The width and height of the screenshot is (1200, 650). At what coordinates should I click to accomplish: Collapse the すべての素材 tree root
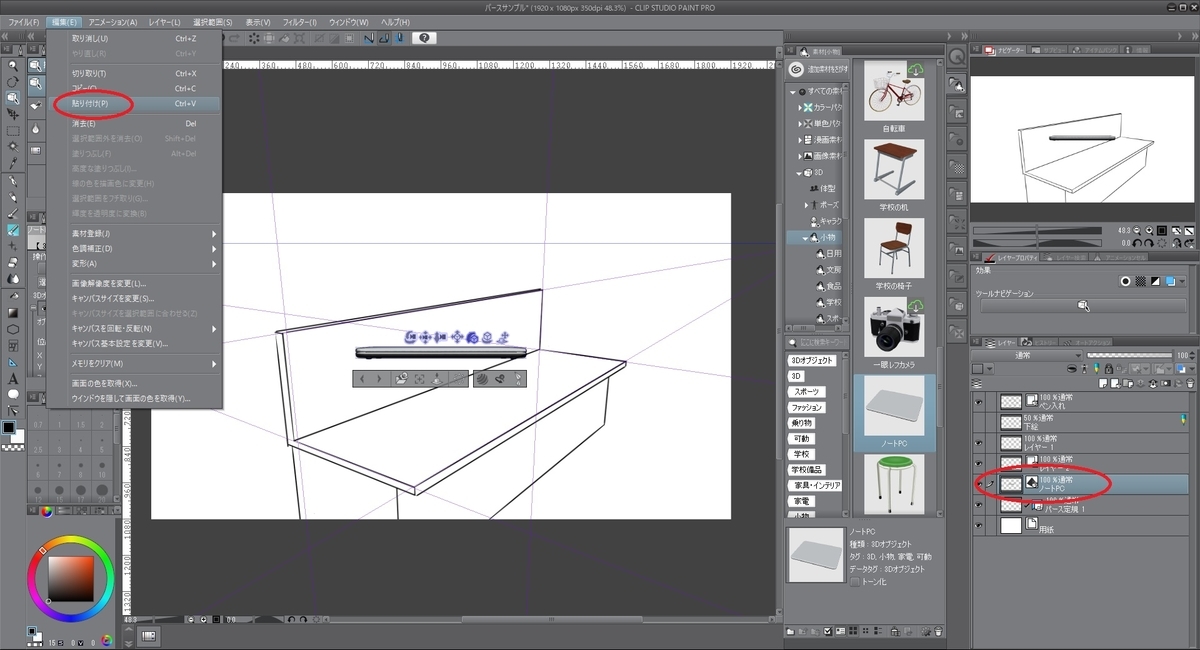[x=793, y=91]
